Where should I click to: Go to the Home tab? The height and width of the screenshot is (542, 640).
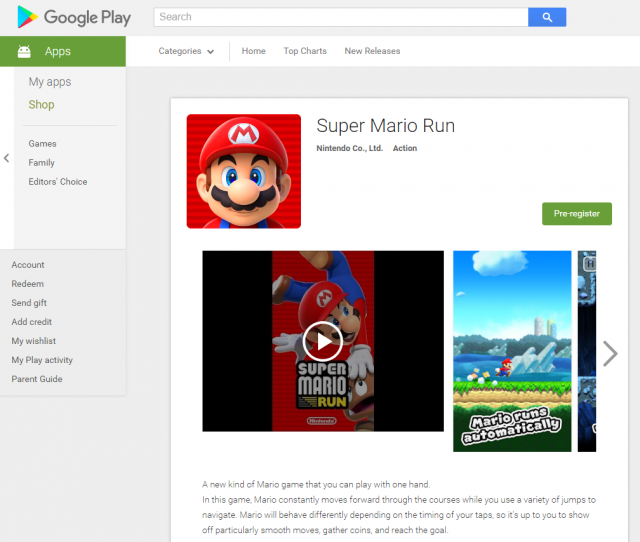click(x=253, y=51)
